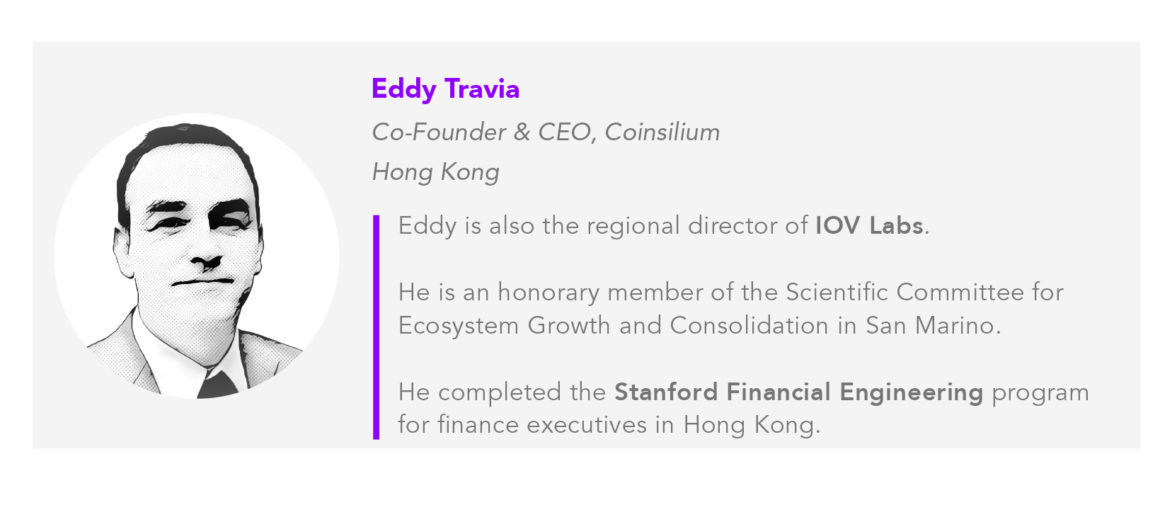This screenshot has height=510, width=1160.
Task: Select the sentence about regional director
Action: point(664,226)
